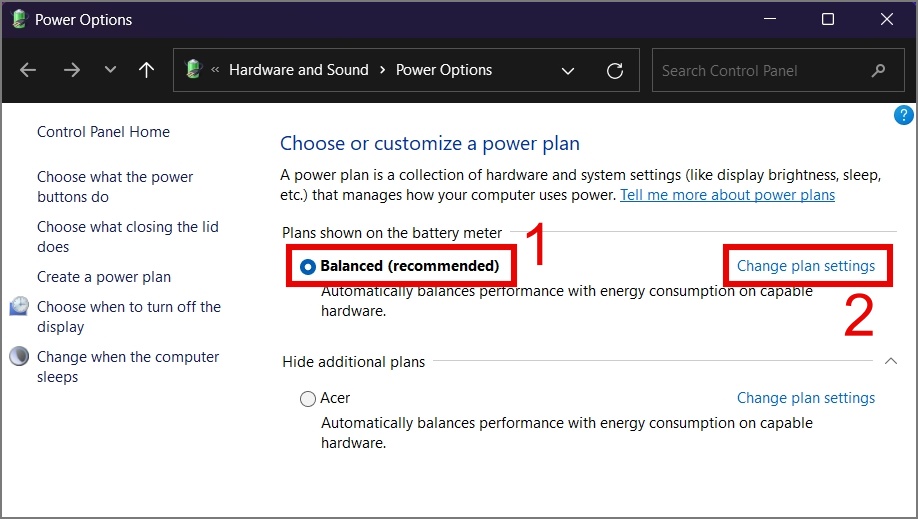This screenshot has height=519, width=918.
Task: Refresh the Power Options page
Action: point(615,71)
